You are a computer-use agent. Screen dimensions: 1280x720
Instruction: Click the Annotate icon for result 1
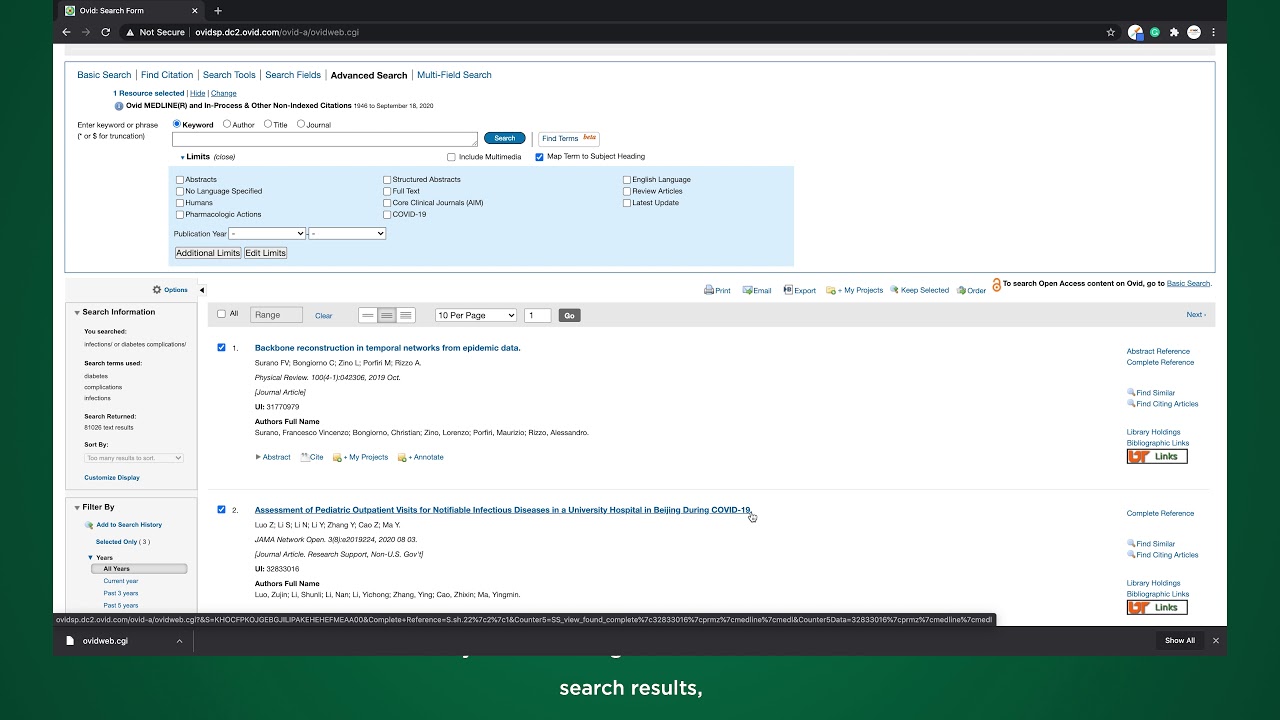coord(402,457)
